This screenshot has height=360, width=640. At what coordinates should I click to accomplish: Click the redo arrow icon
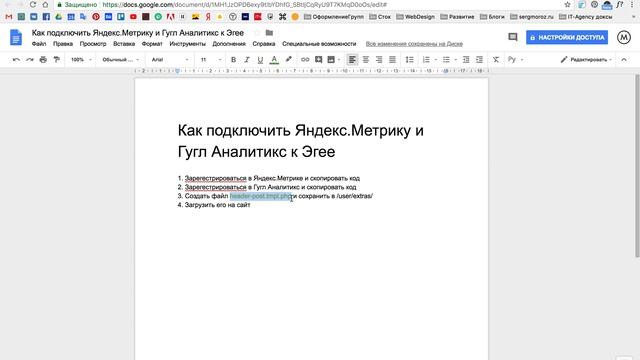[30, 60]
